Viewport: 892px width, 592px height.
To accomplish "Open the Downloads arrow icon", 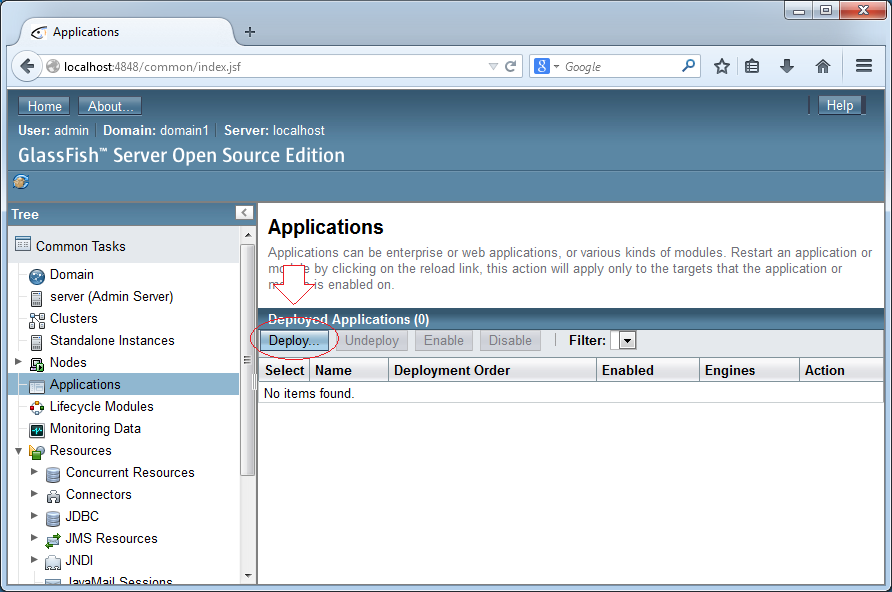I will point(787,67).
